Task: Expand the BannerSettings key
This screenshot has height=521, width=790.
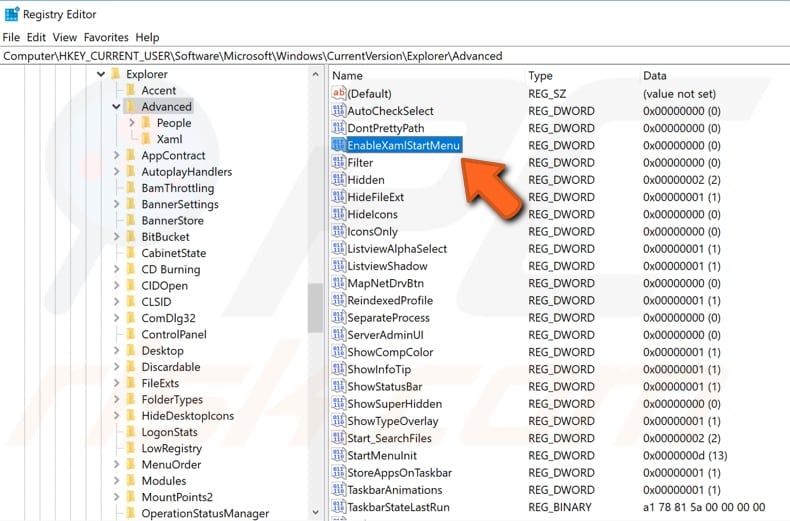Action: pyautogui.click(x=116, y=204)
